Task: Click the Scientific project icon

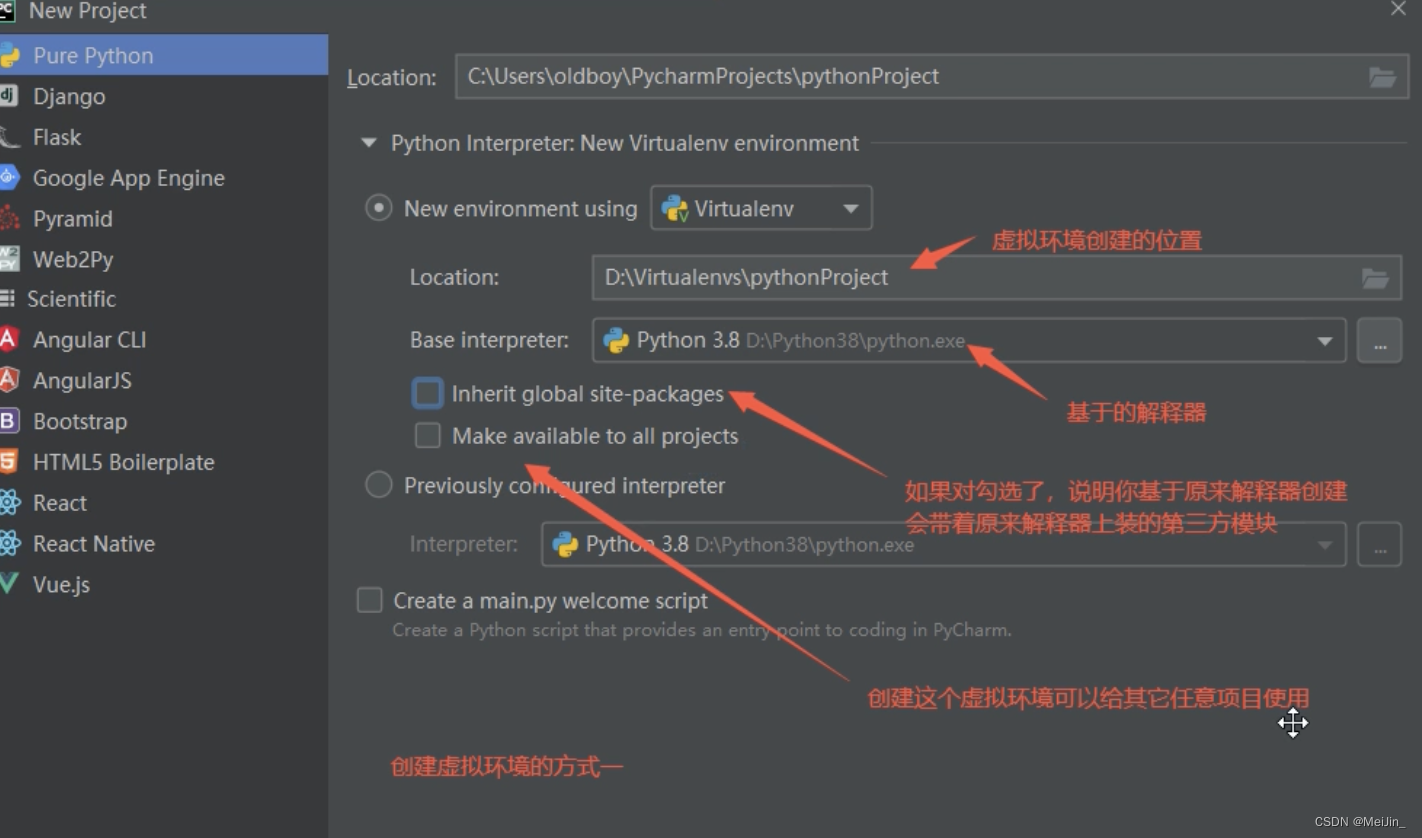Action: pos(7,299)
